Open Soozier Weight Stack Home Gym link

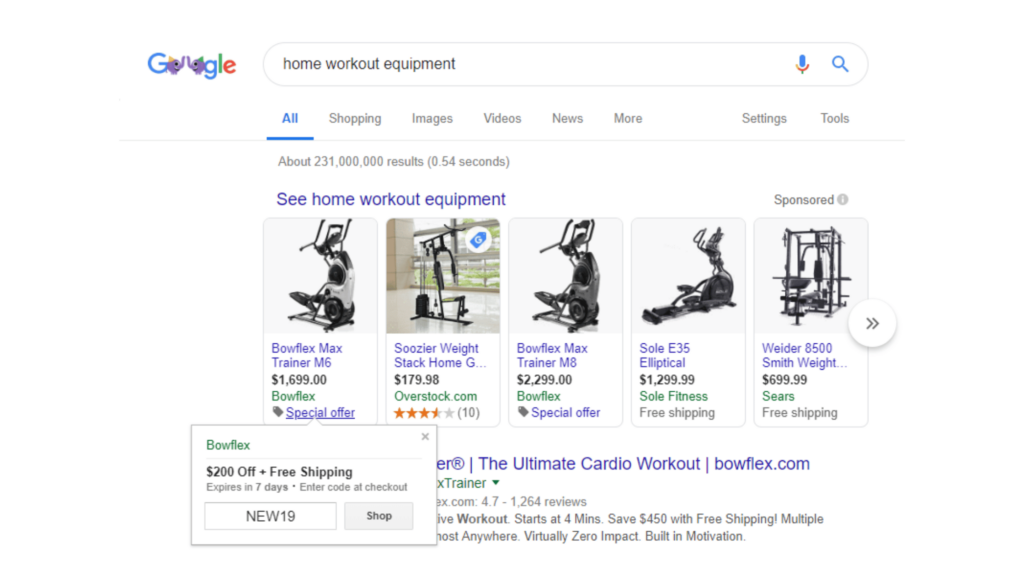coord(440,355)
